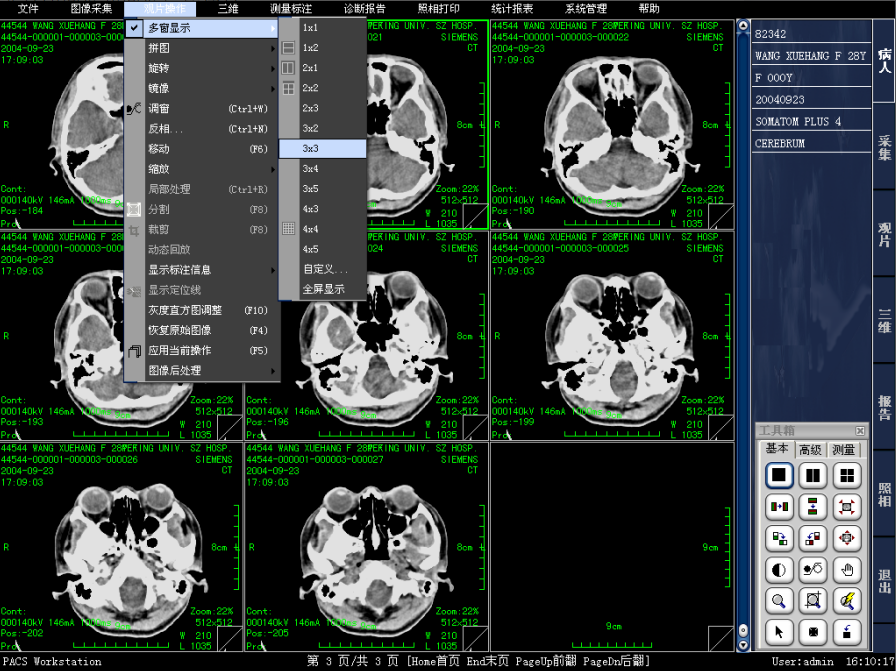Open the 诊断报告 menu
The image size is (896, 671).
click(x=364, y=8)
